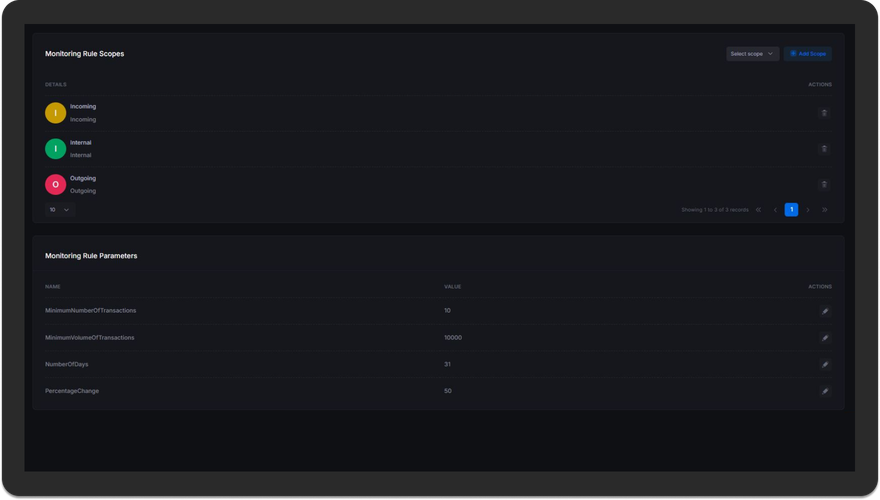
Task: Select the Outgoing scope name
Action: coord(83,178)
